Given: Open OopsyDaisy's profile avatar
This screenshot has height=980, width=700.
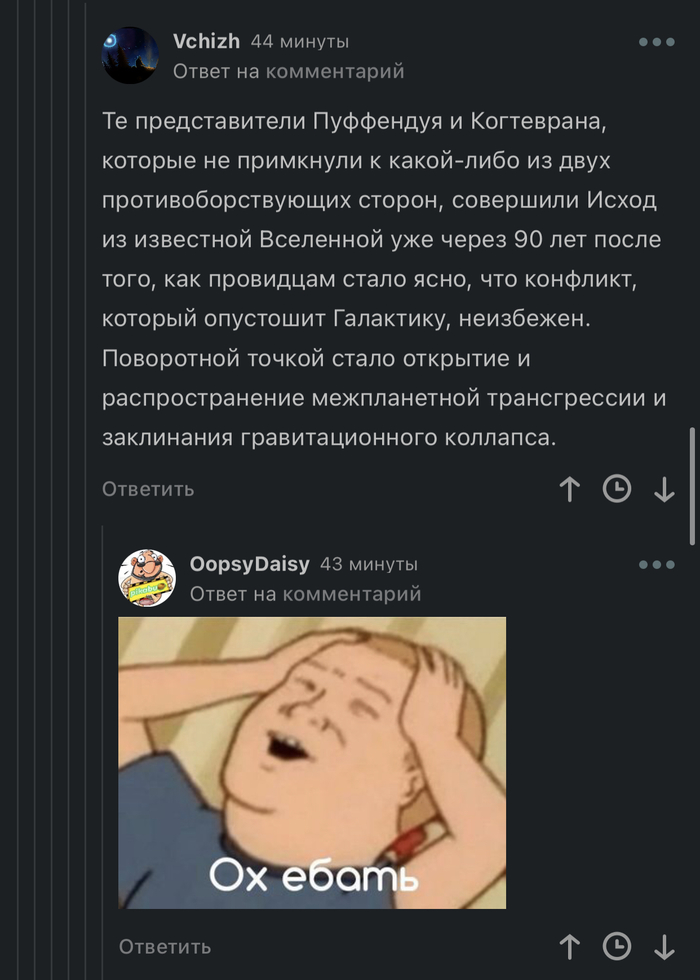Looking at the screenshot, I should pyautogui.click(x=147, y=578).
